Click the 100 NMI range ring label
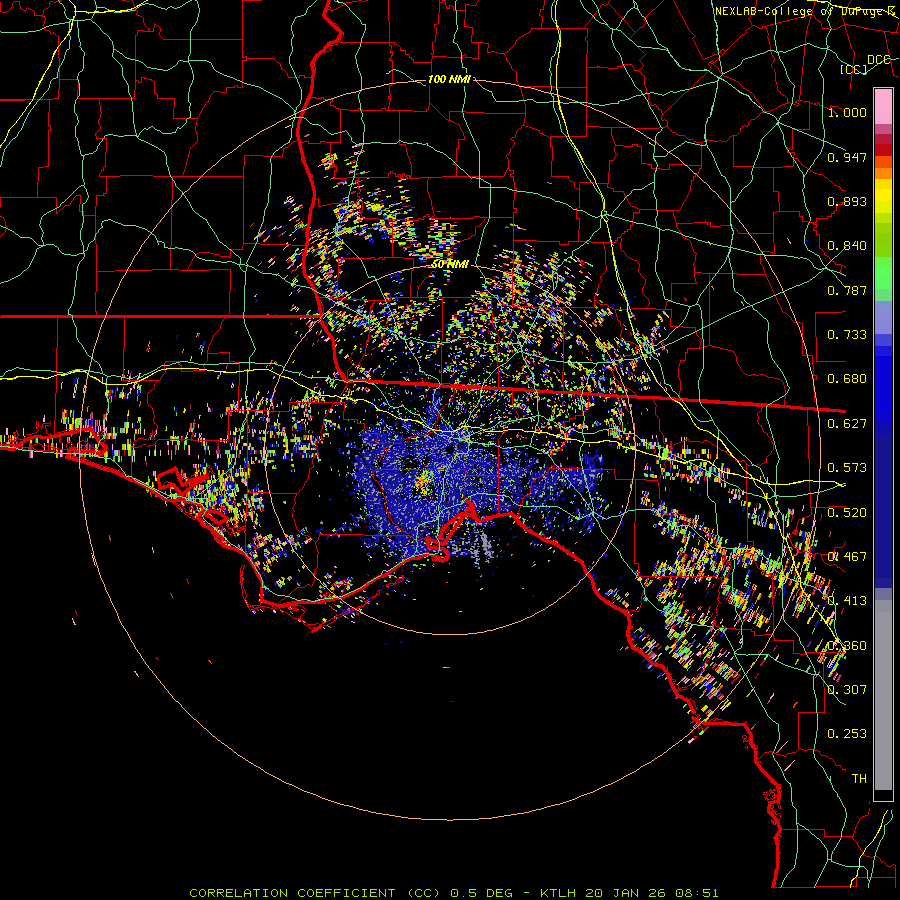Viewport: 900px width, 900px height. (x=449, y=79)
